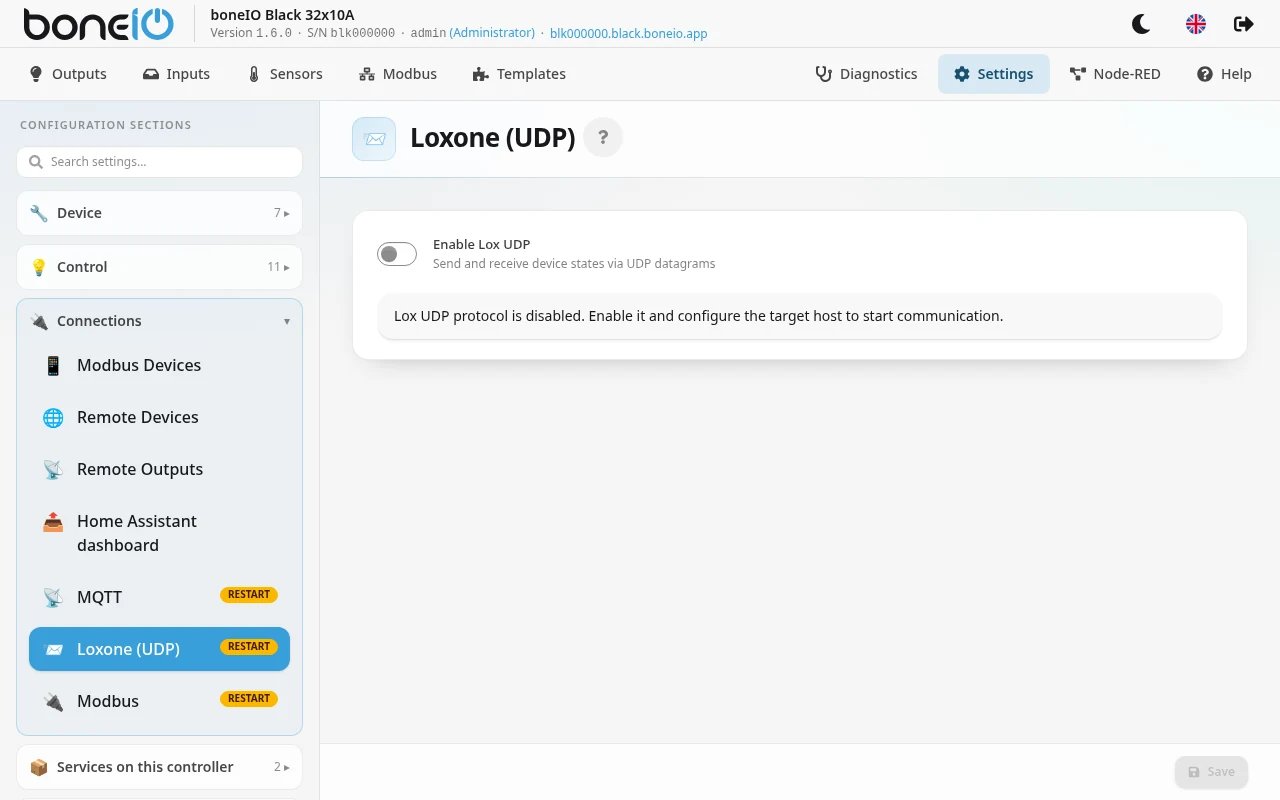
Task: Click RESTART badge on Loxone (UDP) row
Action: click(x=249, y=647)
